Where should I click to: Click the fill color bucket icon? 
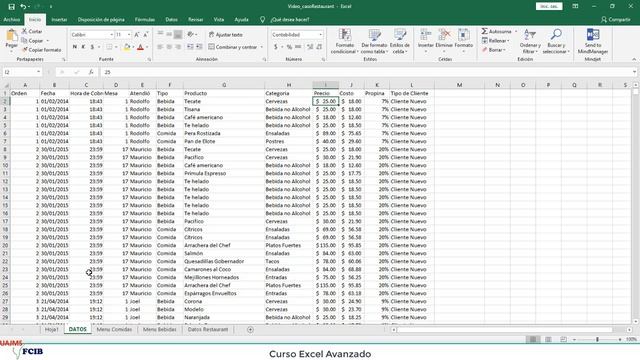[x=127, y=47]
